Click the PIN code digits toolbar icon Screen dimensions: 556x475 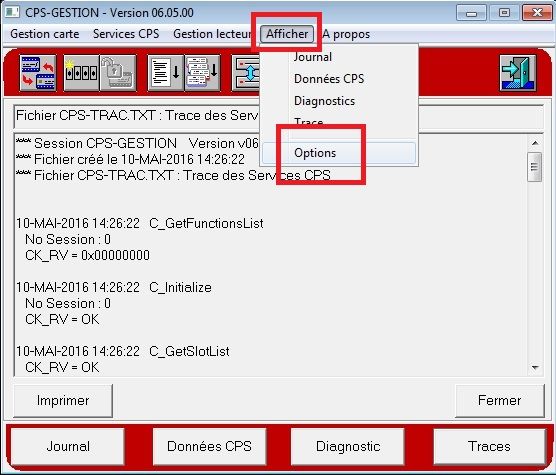81,73
